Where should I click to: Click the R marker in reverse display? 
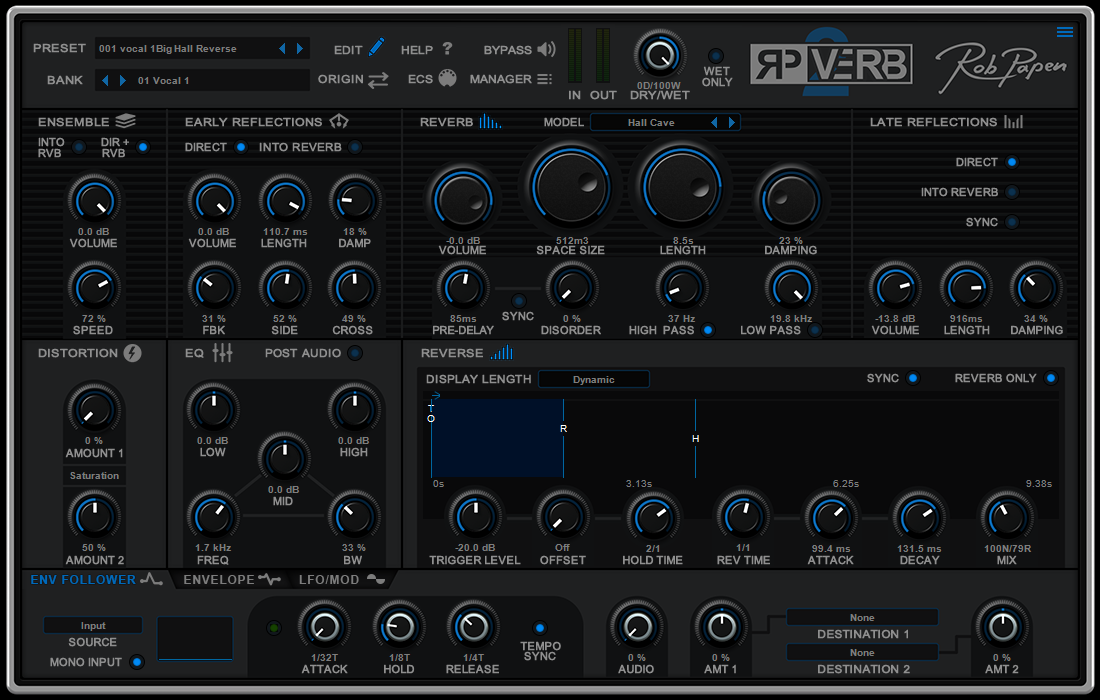point(563,428)
